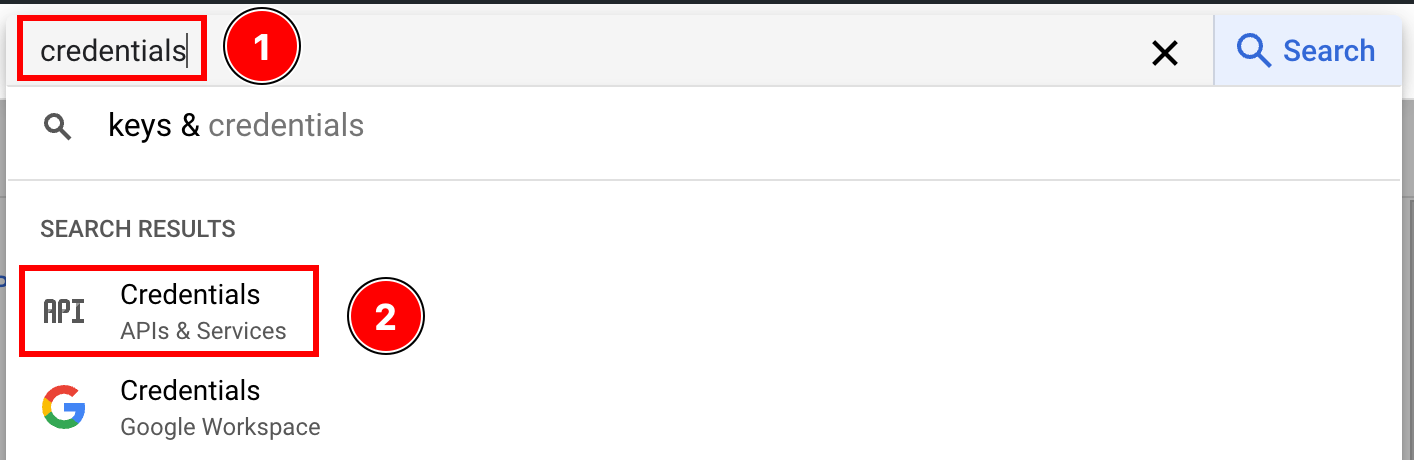
Task: Click the "APIs & Services" subtitle text
Action: (203, 331)
